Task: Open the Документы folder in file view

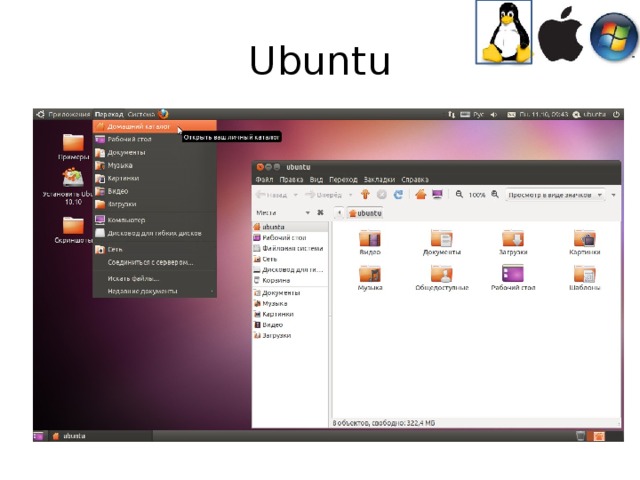Action: pyautogui.click(x=442, y=242)
